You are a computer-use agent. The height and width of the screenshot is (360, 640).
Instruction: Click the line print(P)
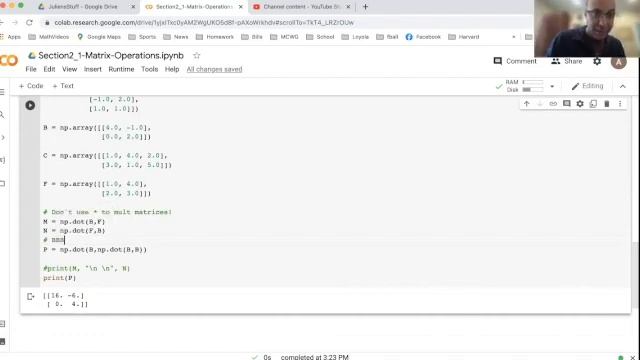click(60, 278)
